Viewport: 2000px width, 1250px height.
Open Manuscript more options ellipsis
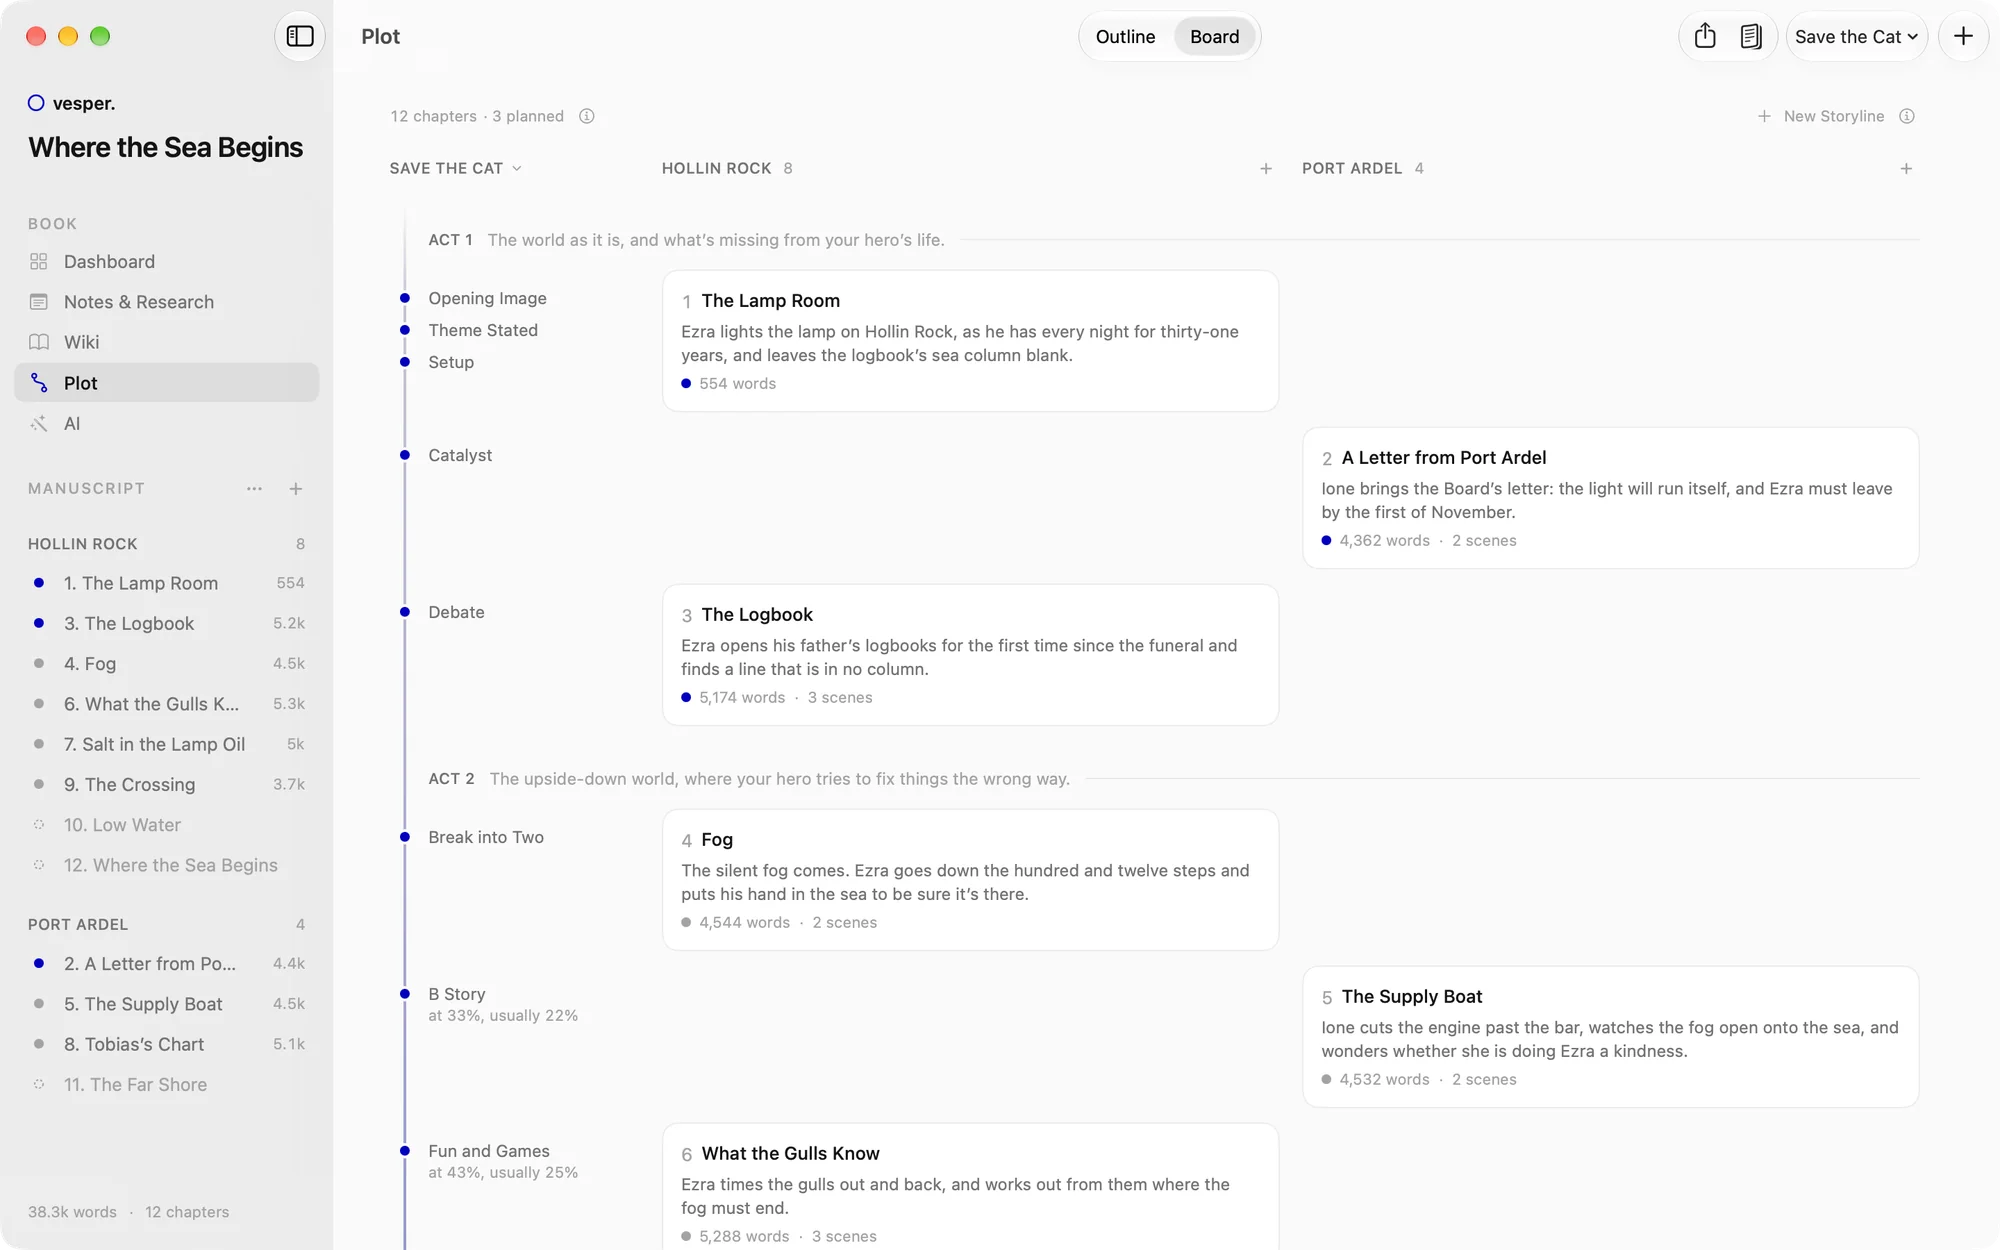click(254, 489)
